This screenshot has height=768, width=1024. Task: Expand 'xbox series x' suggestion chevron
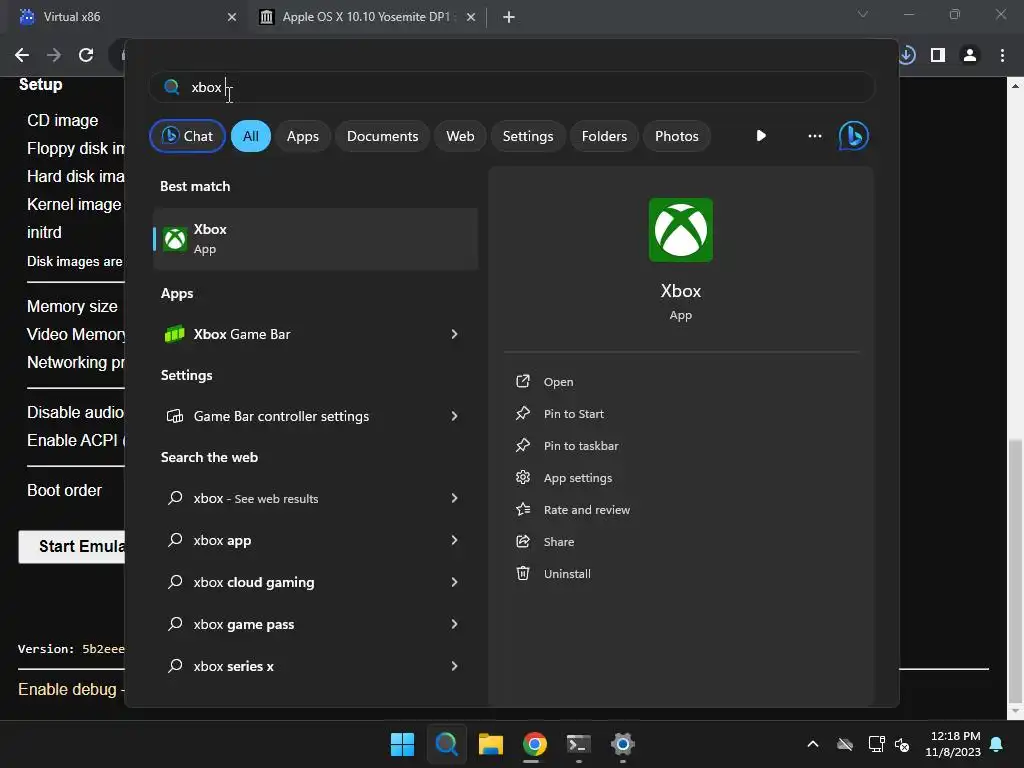[x=455, y=666]
